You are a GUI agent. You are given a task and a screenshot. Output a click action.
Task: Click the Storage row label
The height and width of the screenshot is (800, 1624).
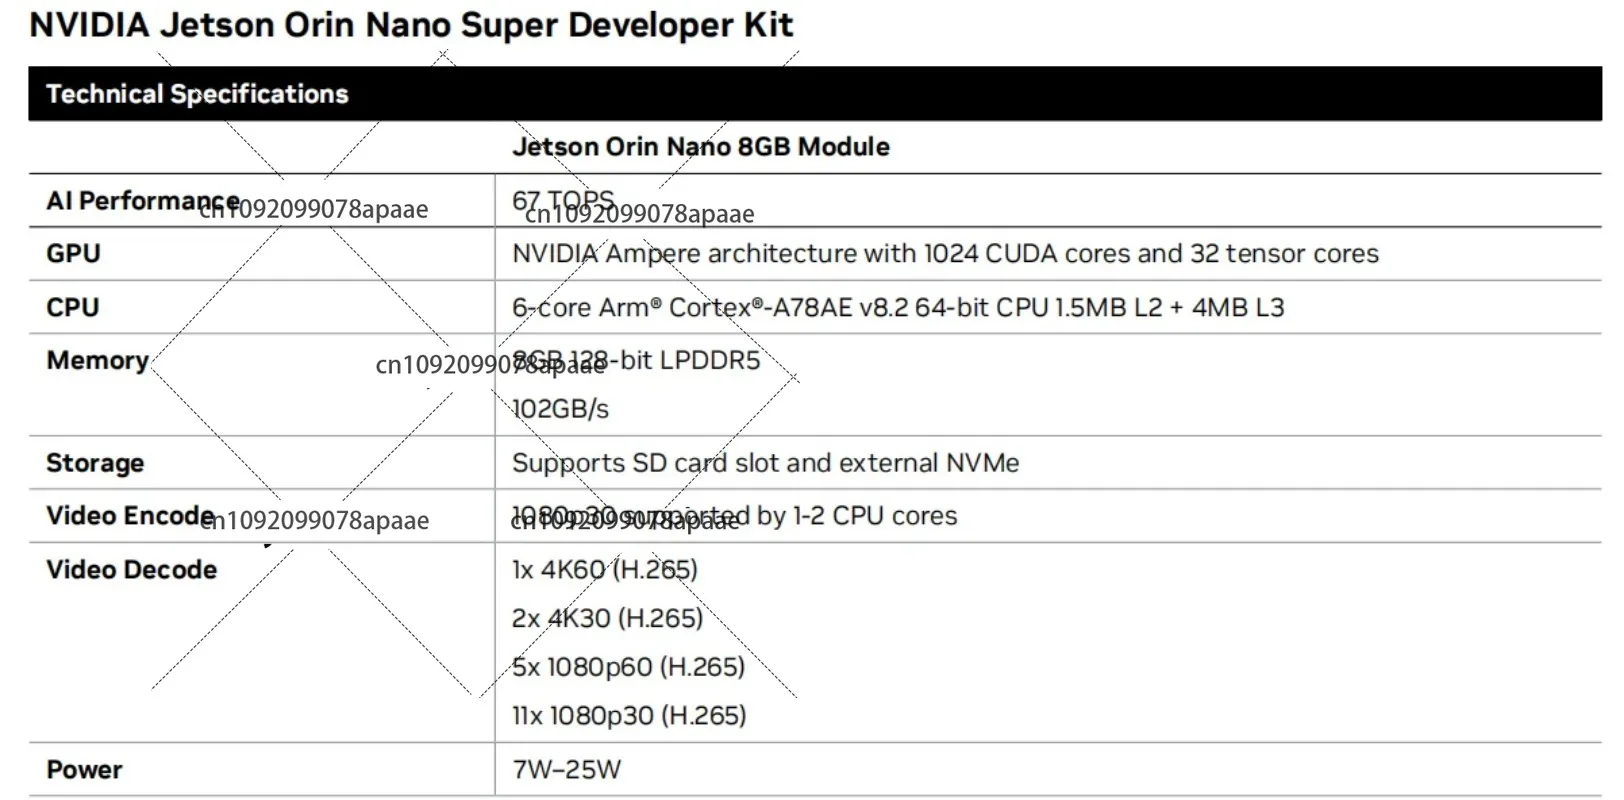coord(95,463)
